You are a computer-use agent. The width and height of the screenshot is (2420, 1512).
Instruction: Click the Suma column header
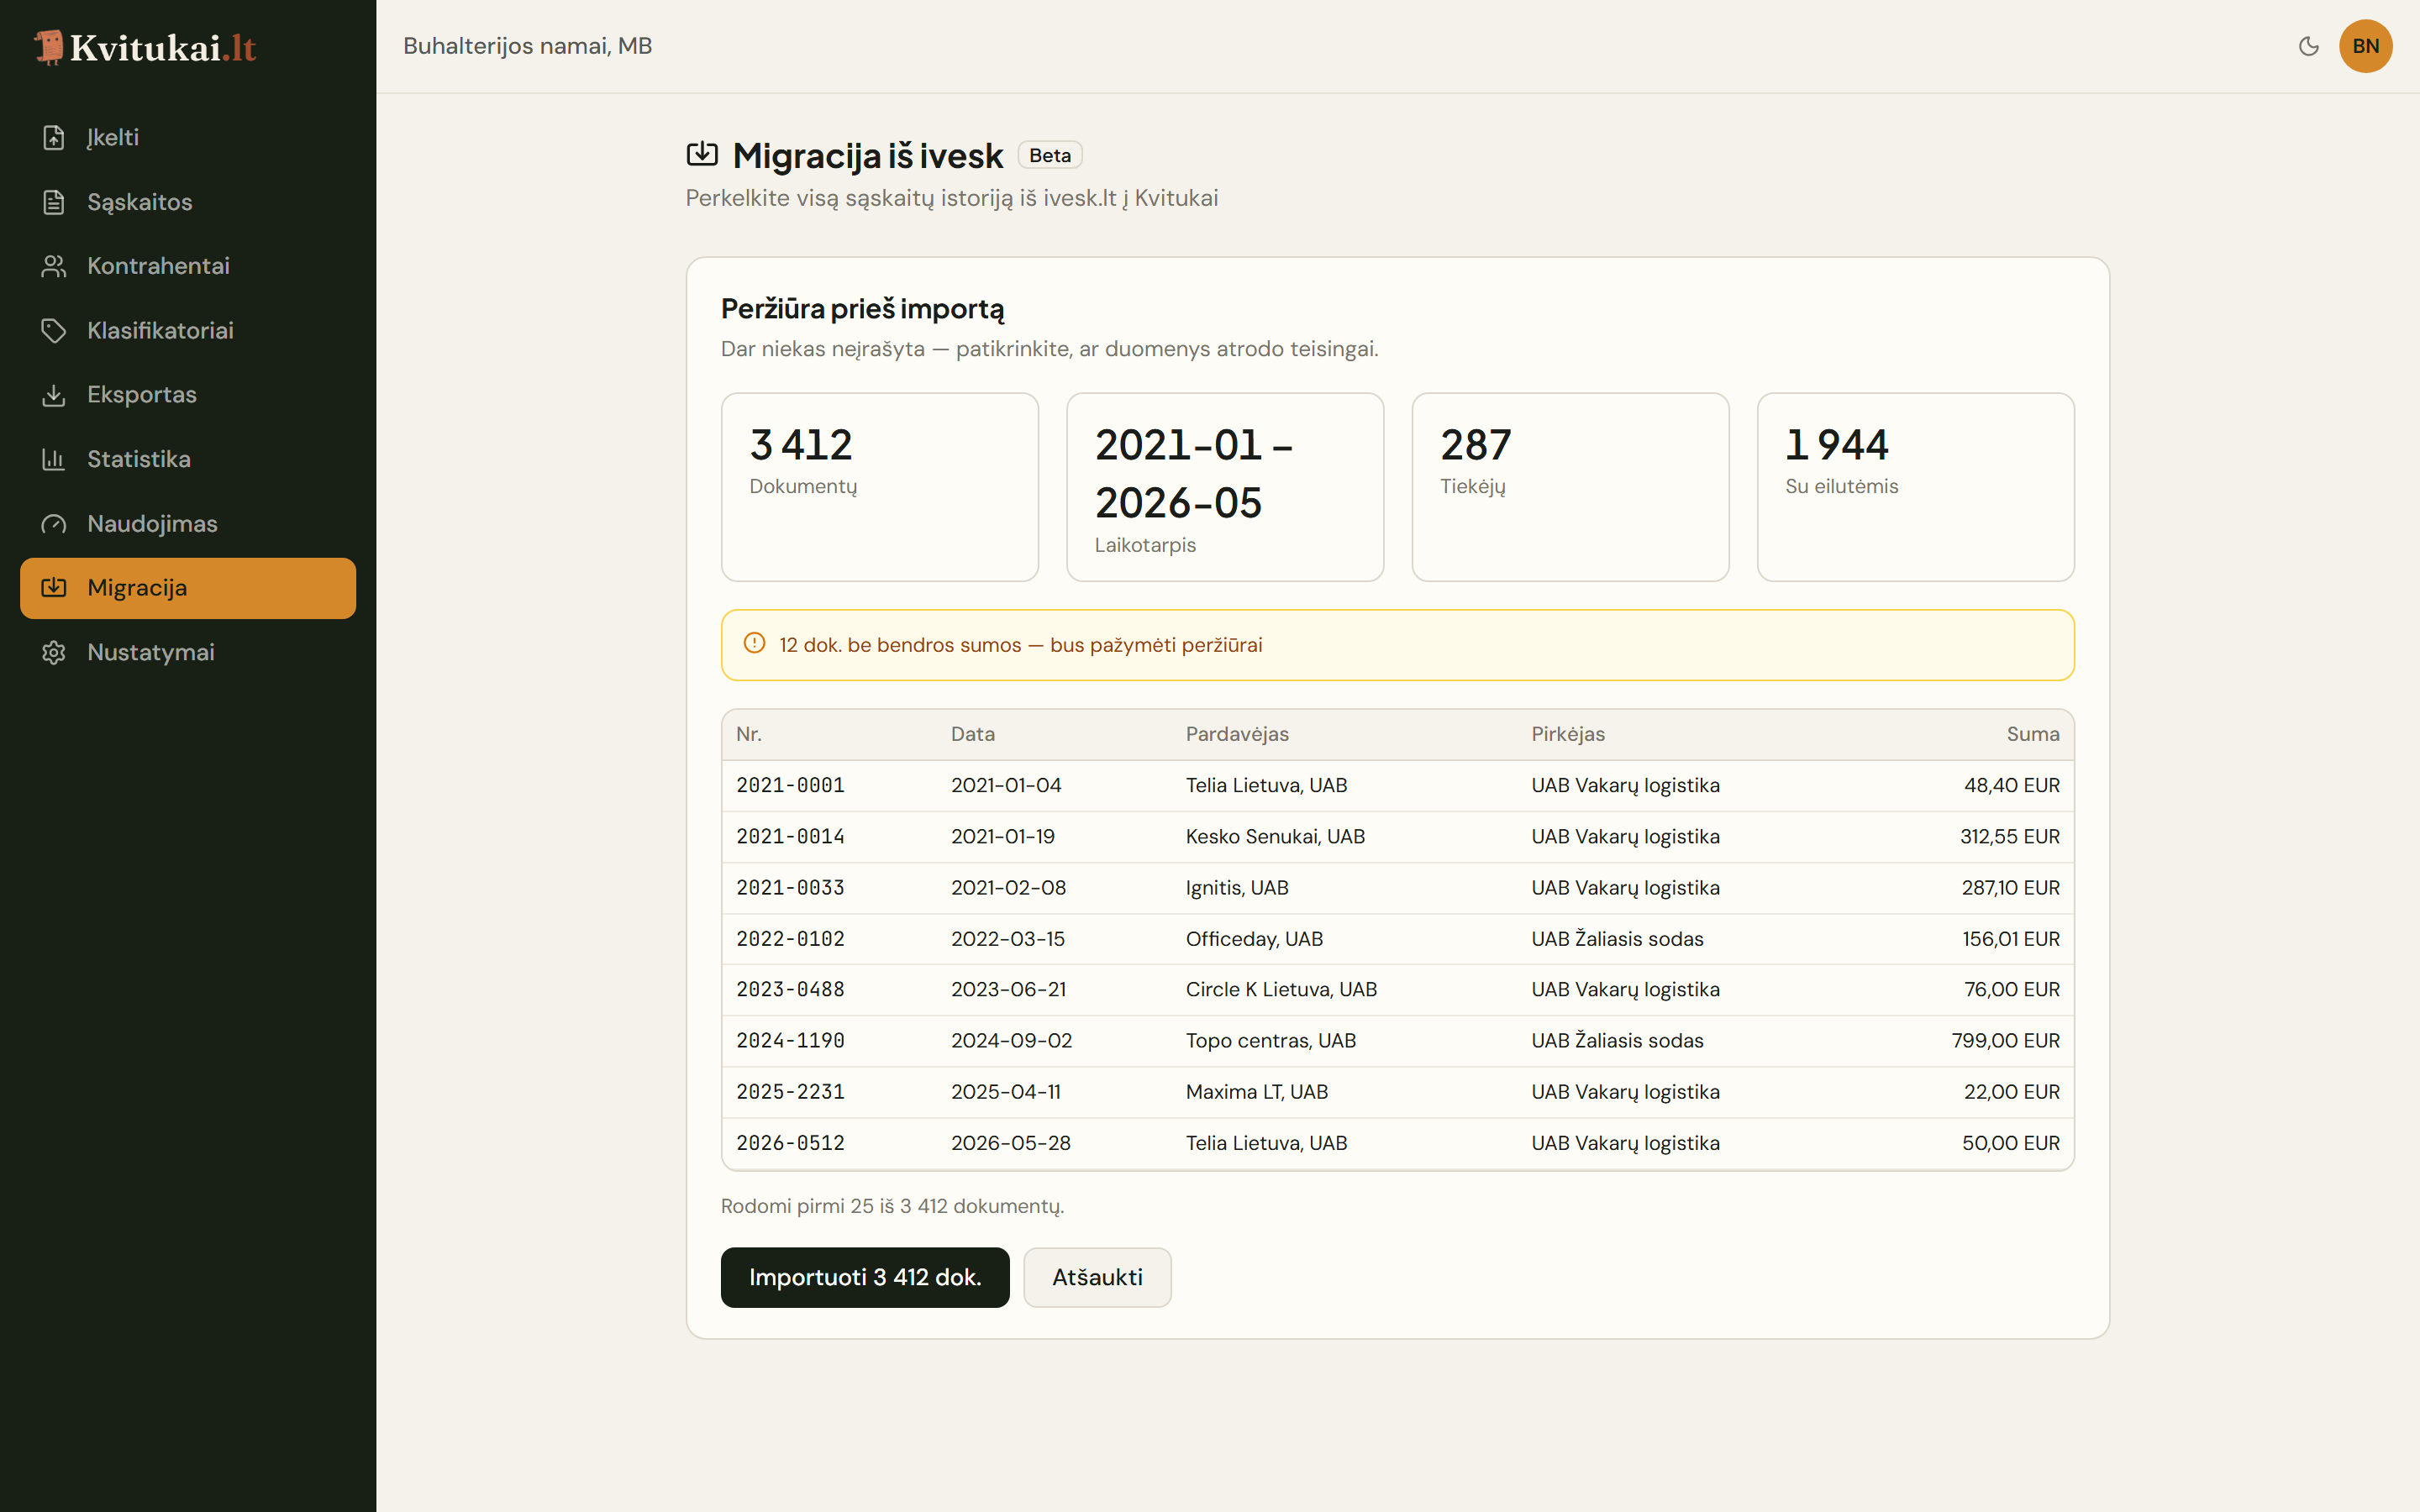(x=2033, y=734)
